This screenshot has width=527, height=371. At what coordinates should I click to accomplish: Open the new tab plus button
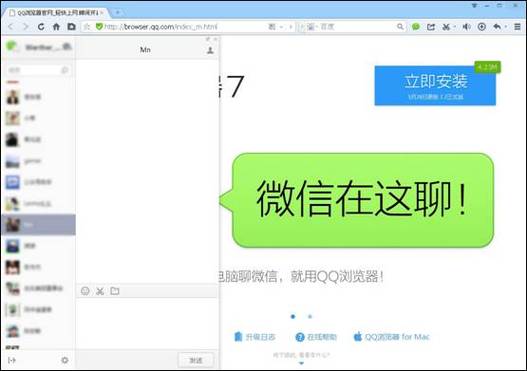118,12
